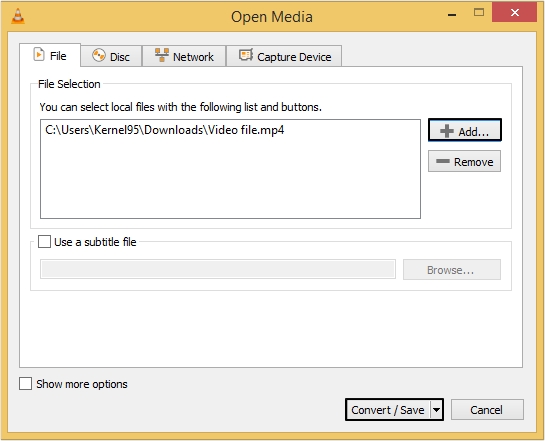Enable the Use a subtitle file checkbox
The width and height of the screenshot is (545, 441).
pyautogui.click(x=44, y=242)
